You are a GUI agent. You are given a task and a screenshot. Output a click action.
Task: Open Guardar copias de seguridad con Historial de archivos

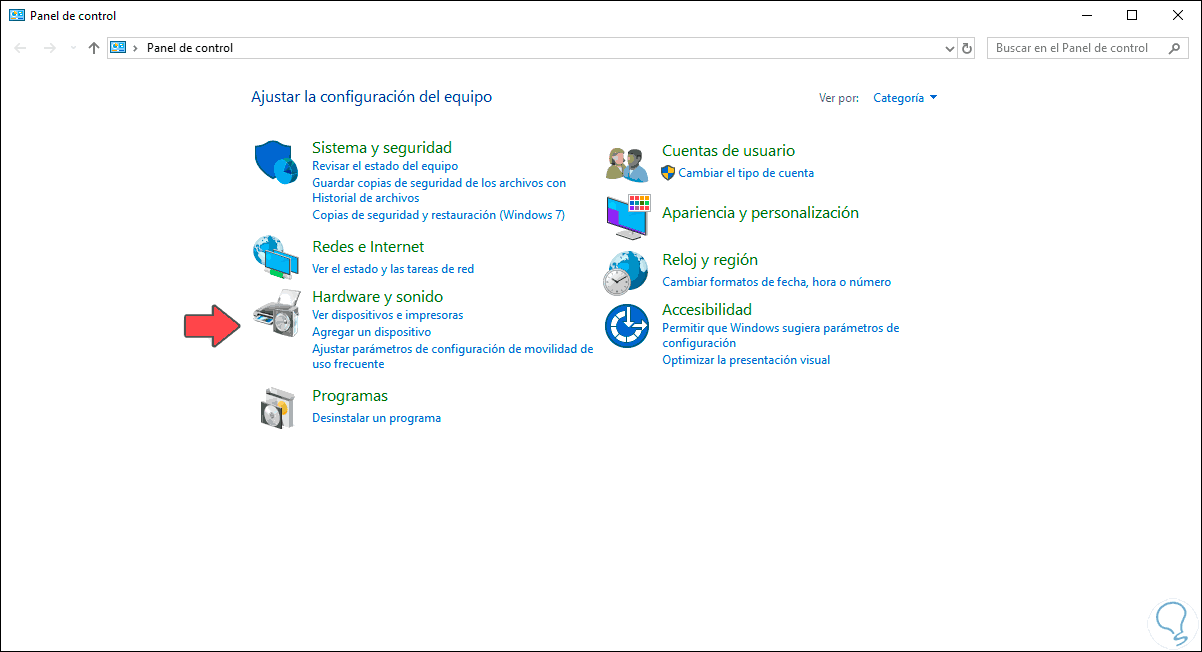click(439, 190)
